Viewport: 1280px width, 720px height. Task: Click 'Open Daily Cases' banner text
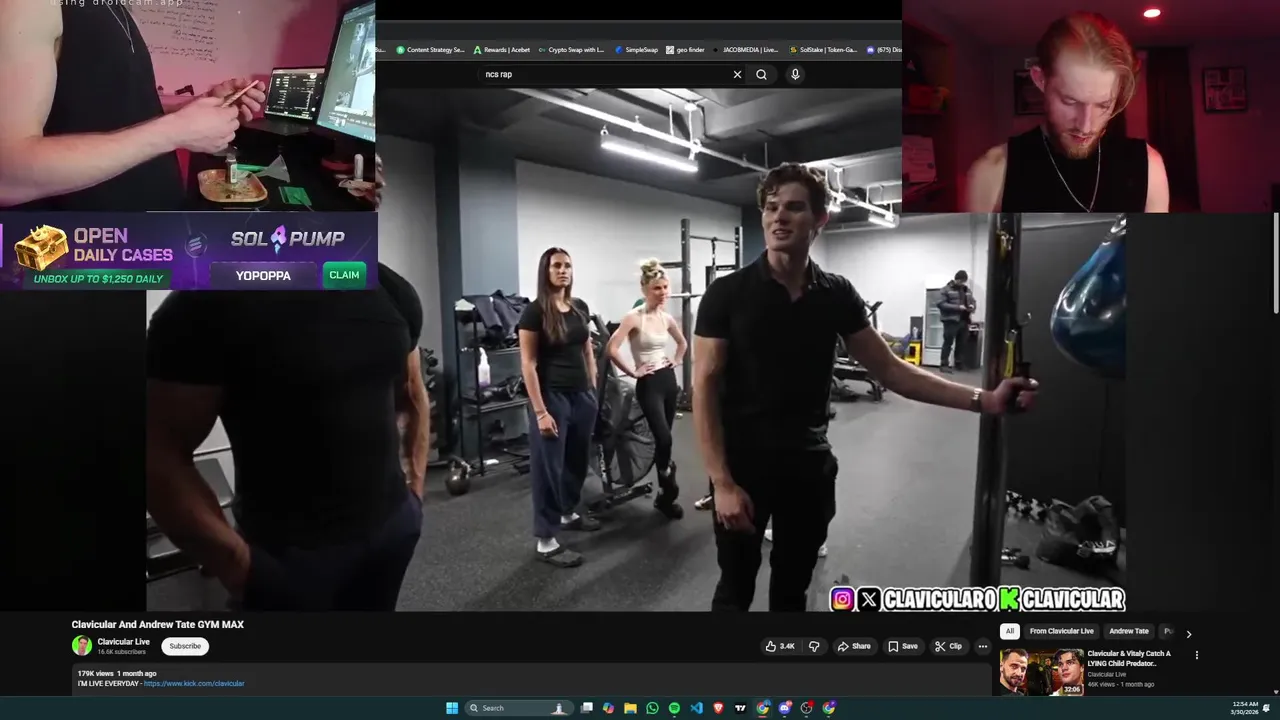click(122, 245)
